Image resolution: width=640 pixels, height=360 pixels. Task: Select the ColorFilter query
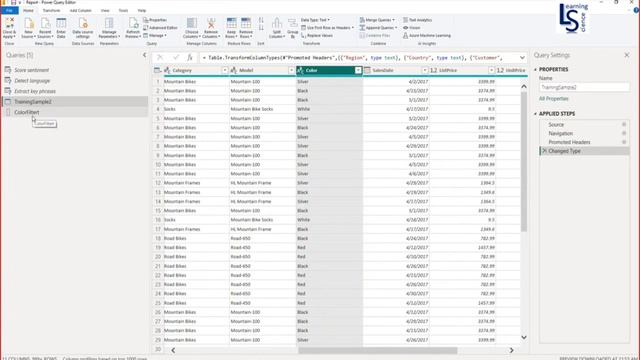coord(76,112)
